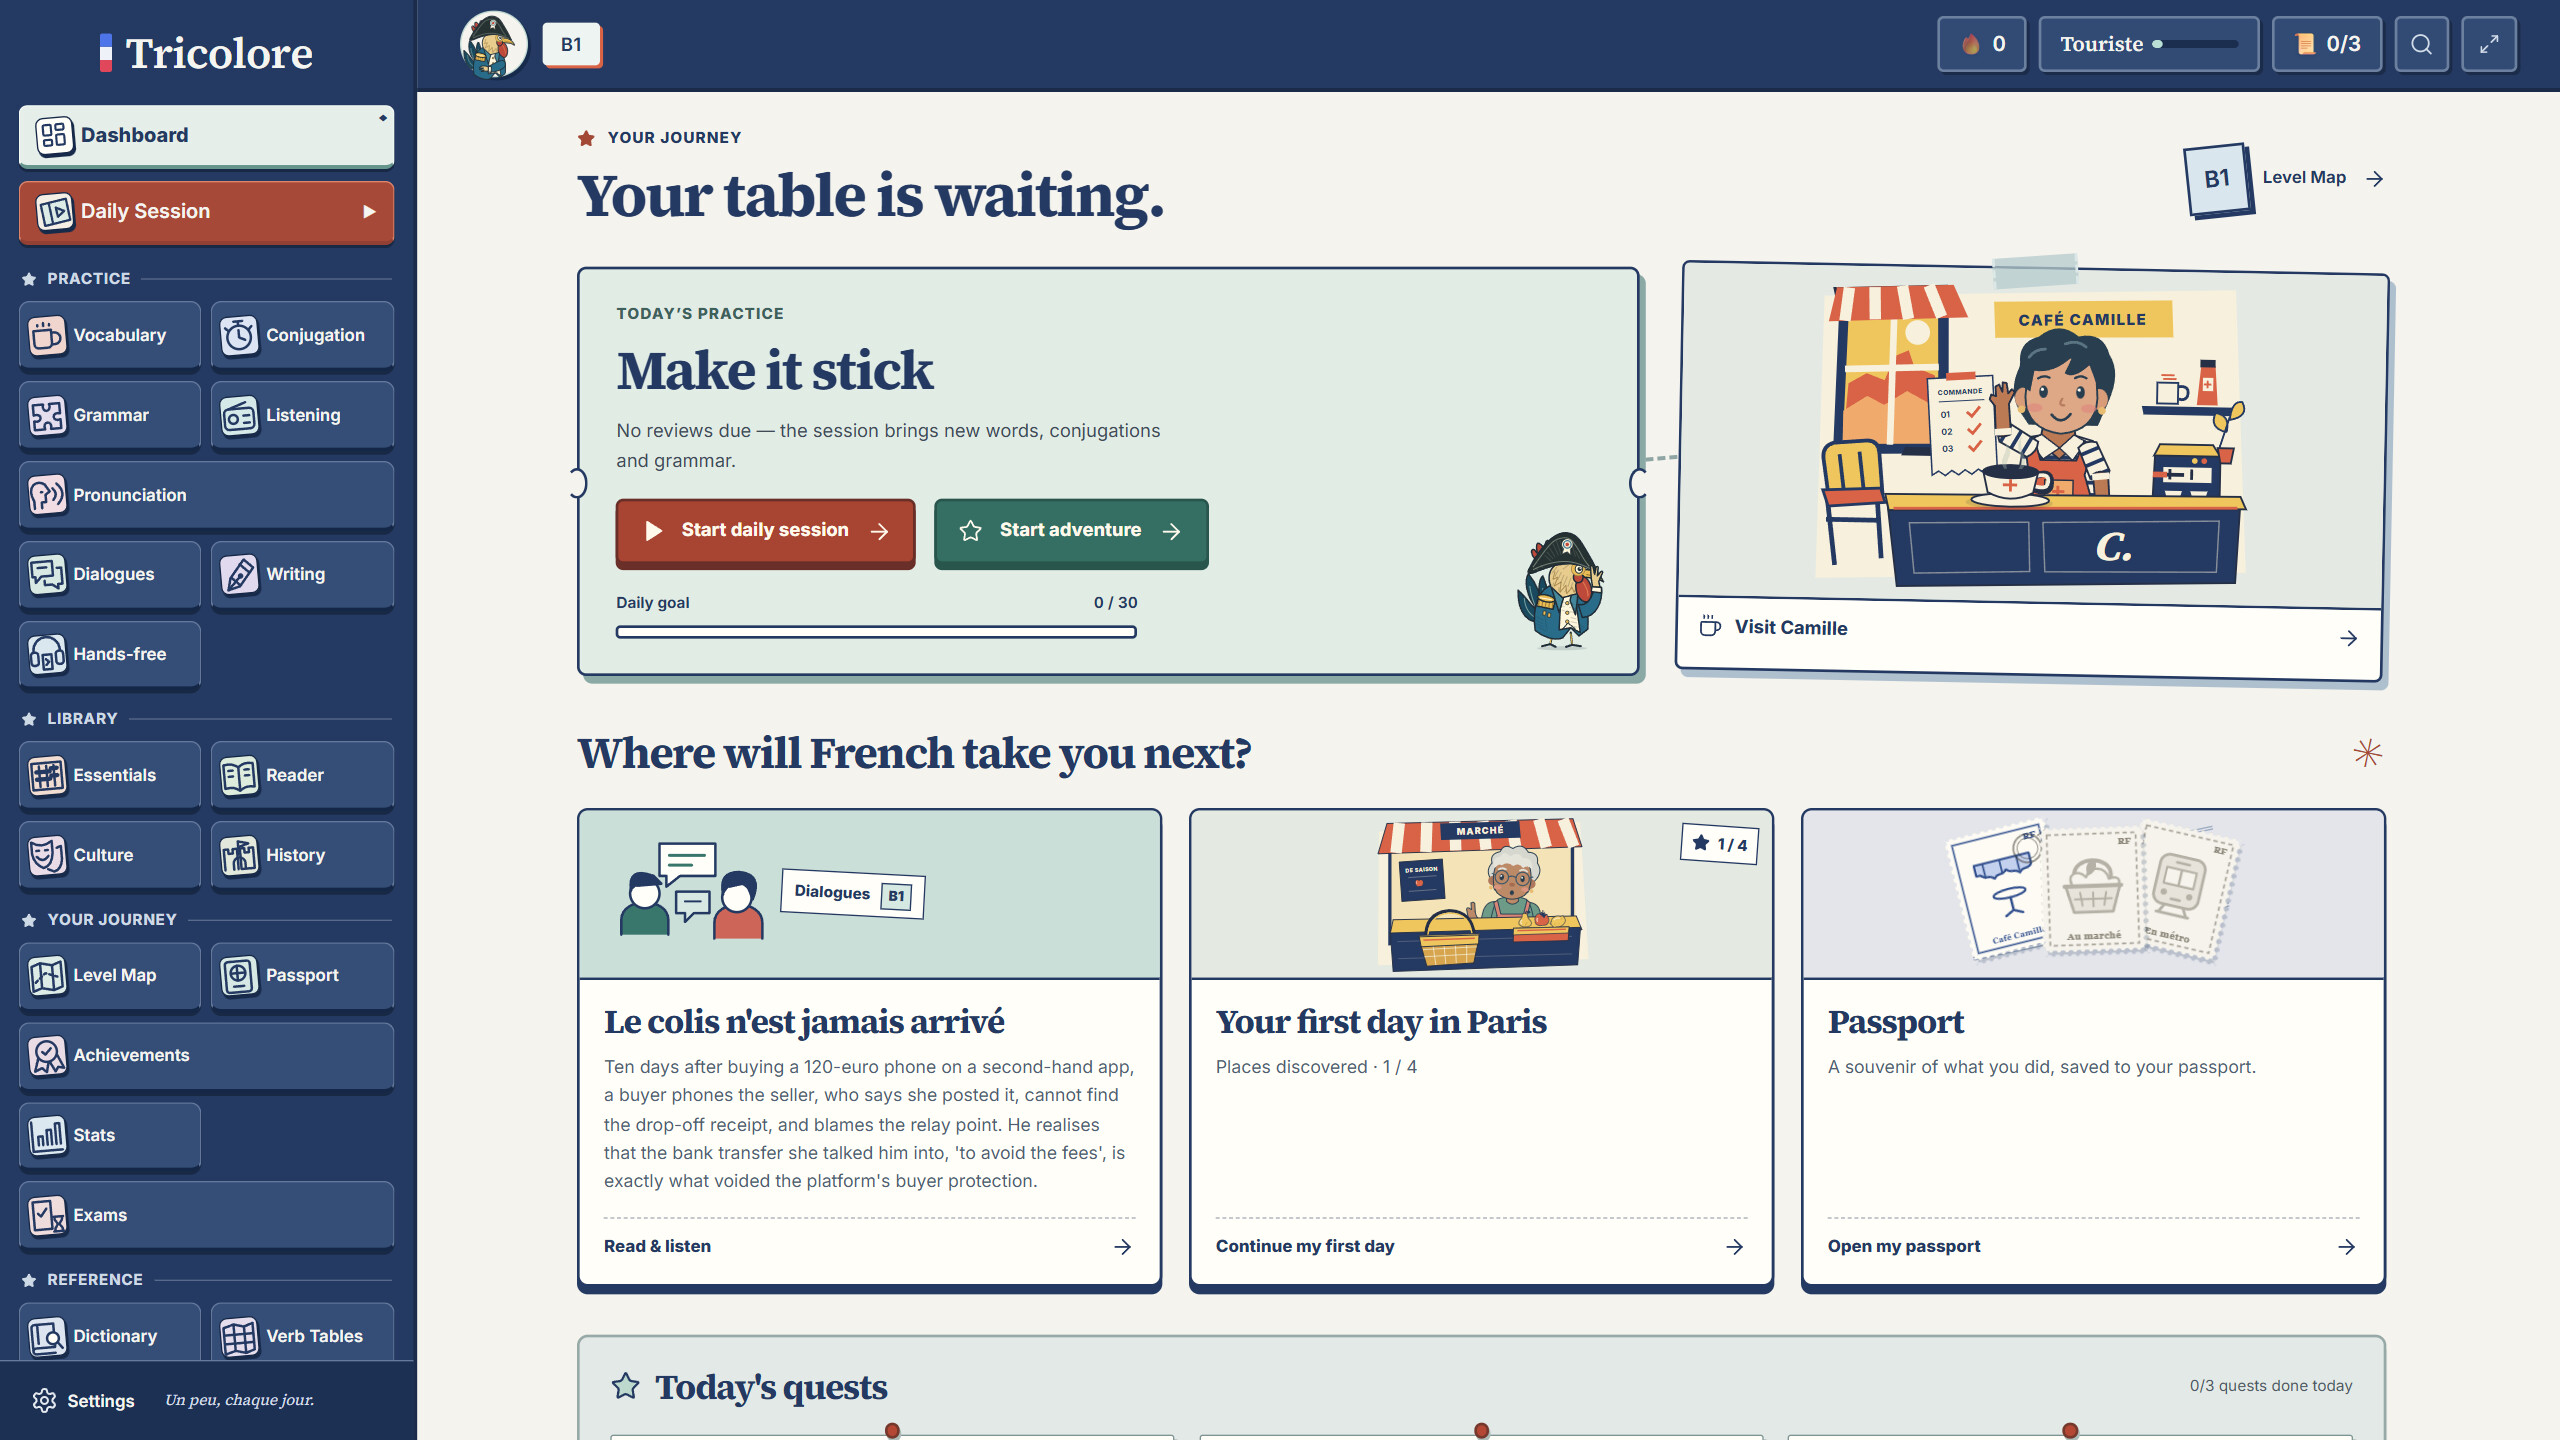
Task: Click the Café Camille illustration
Action: 2030,436
